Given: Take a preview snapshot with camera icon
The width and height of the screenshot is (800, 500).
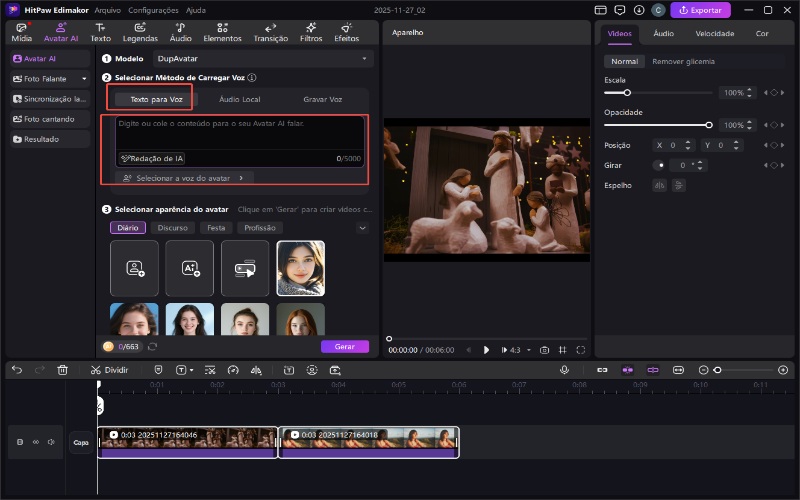Looking at the screenshot, I should 544,350.
